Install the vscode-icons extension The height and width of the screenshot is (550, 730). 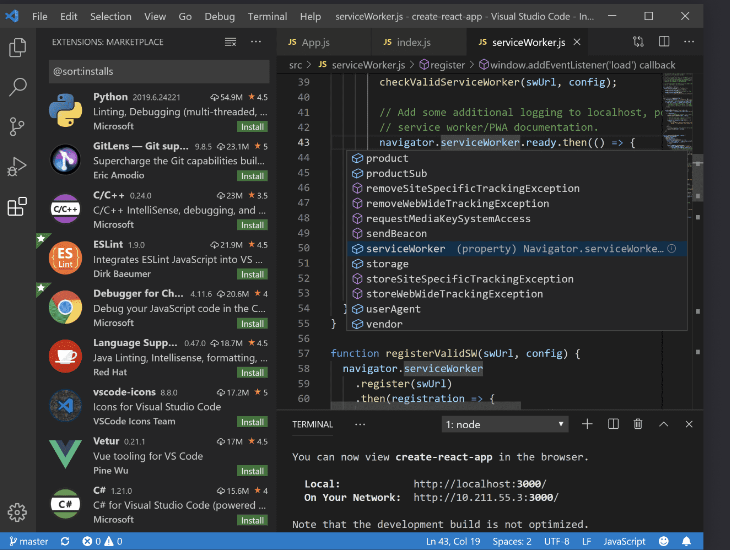[x=252, y=422]
